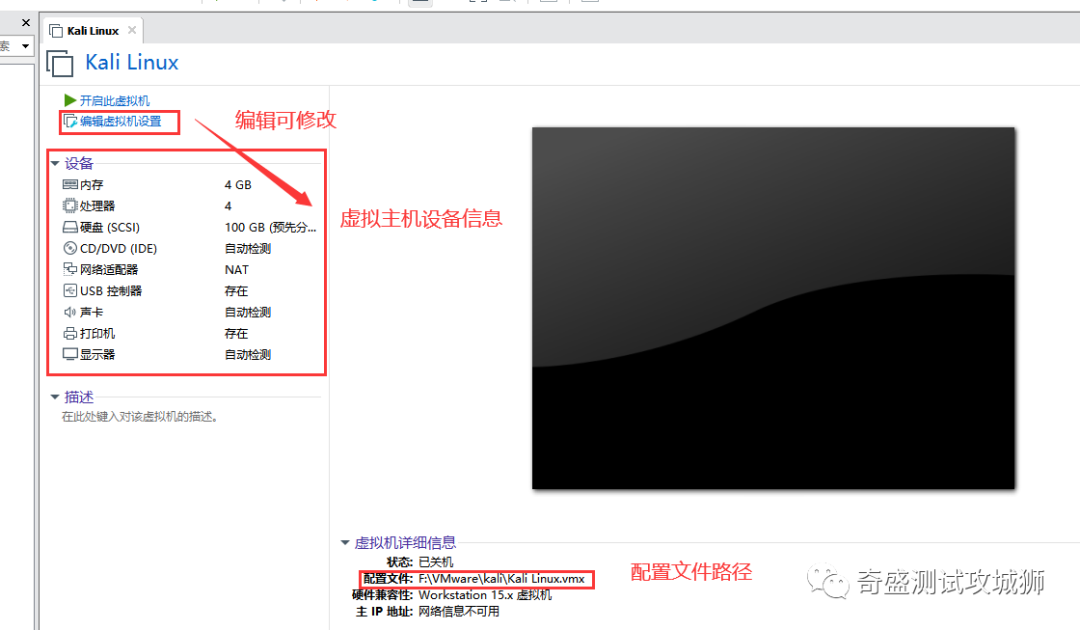
Task: Close the Kali Linux tab
Action: click(x=132, y=30)
